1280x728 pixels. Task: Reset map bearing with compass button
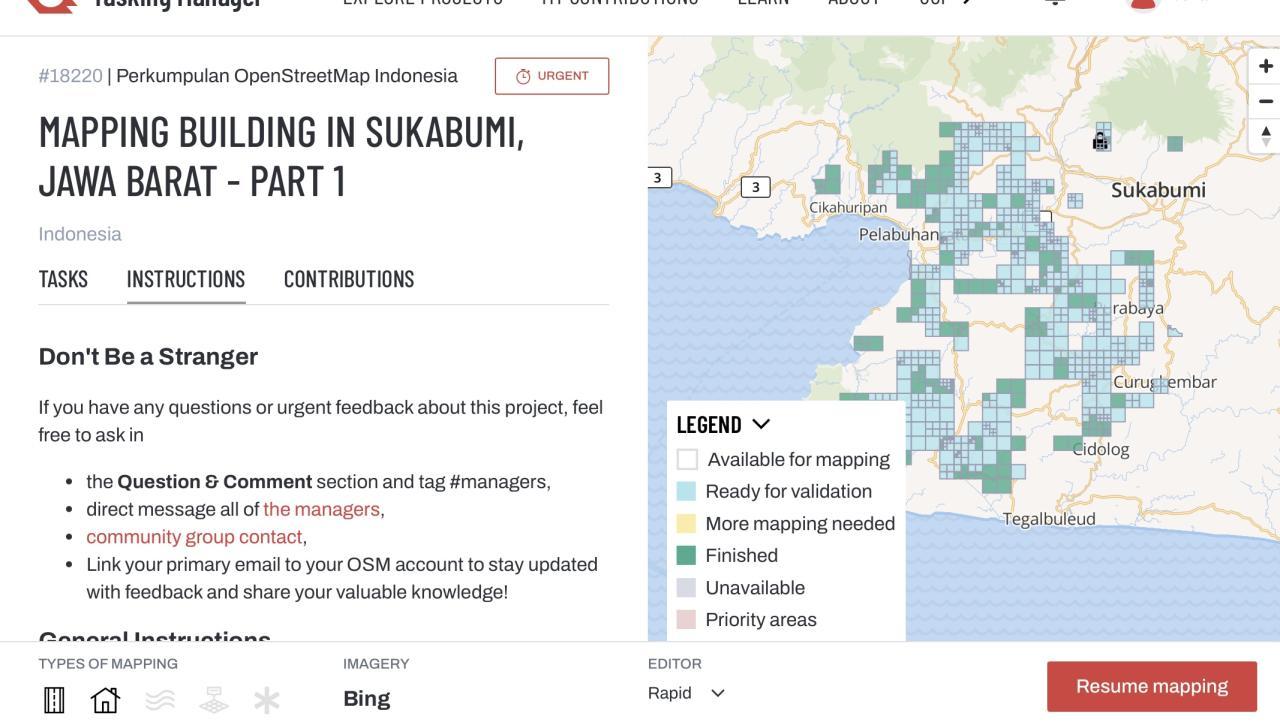point(1265,136)
